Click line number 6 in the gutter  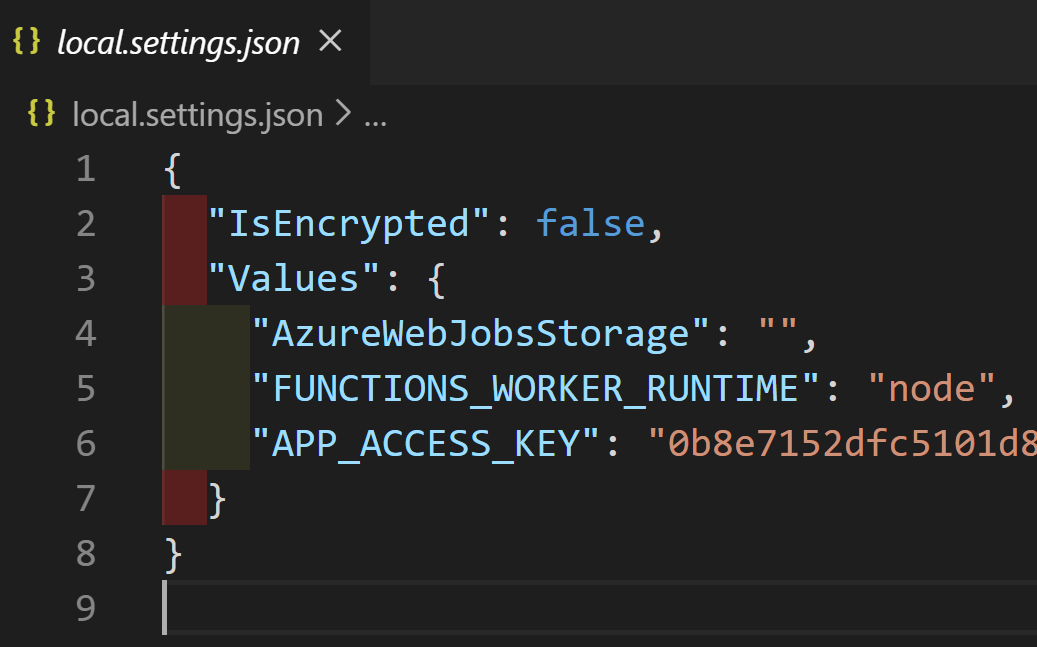click(85, 443)
